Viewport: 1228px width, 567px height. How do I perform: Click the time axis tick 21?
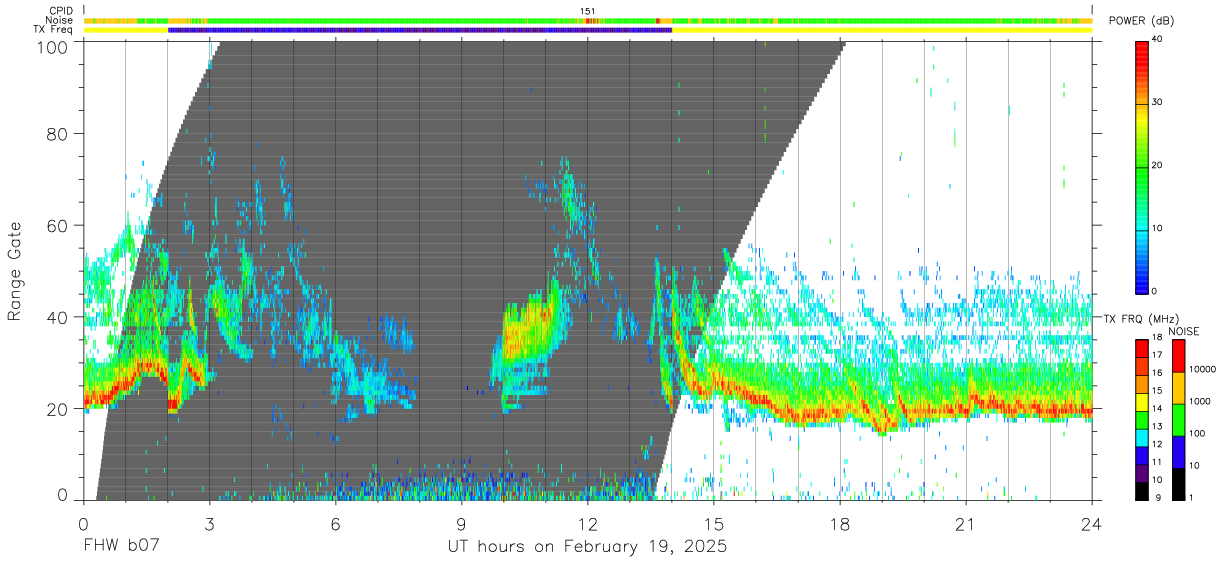[966, 523]
